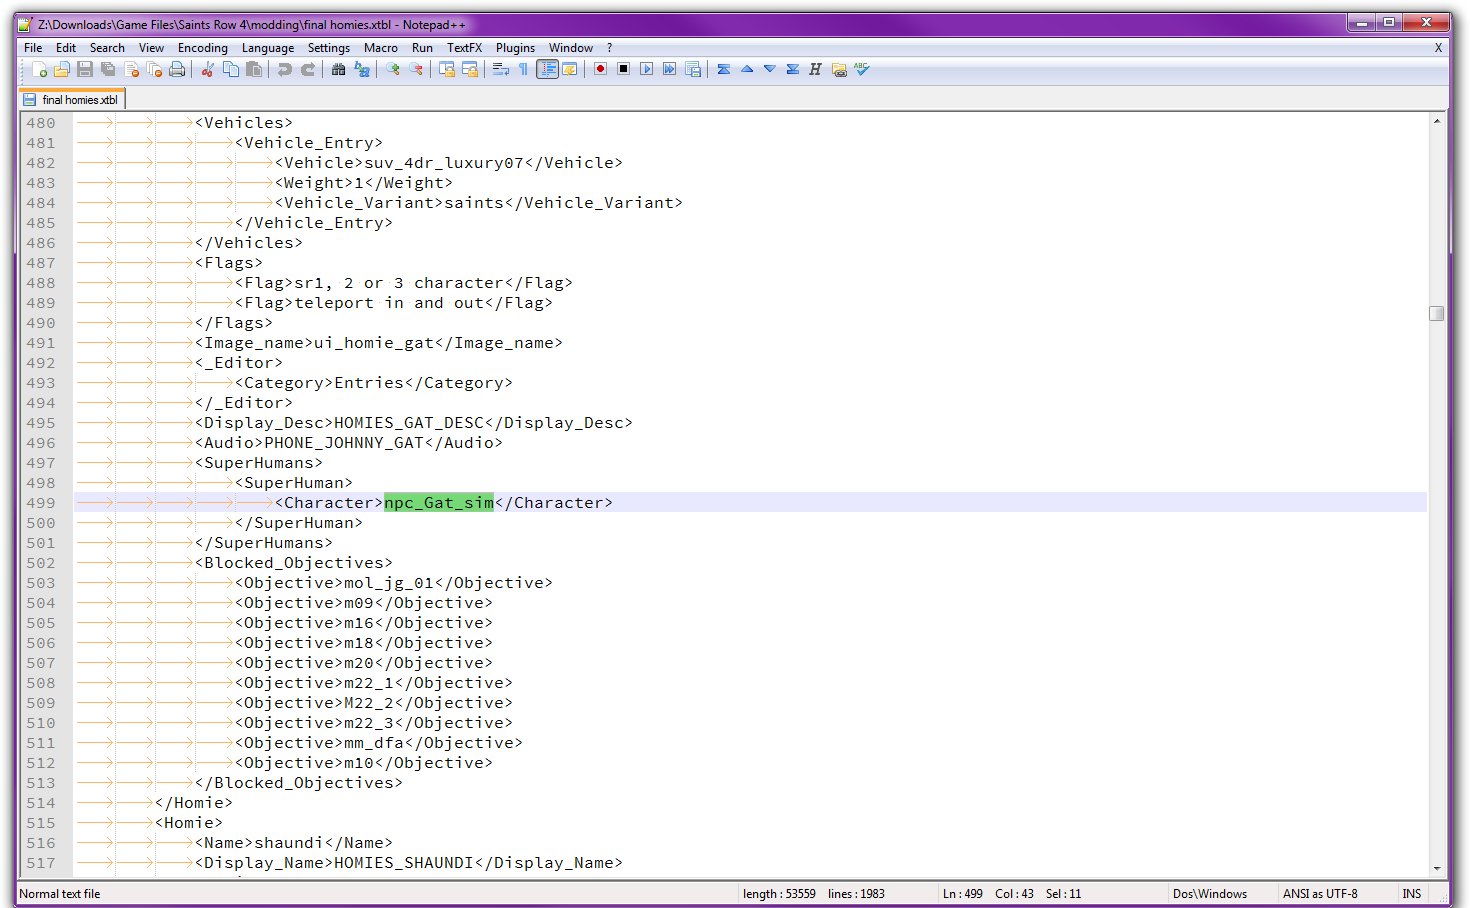
Task: Open Find with the binoculars icon
Action: pos(339,69)
